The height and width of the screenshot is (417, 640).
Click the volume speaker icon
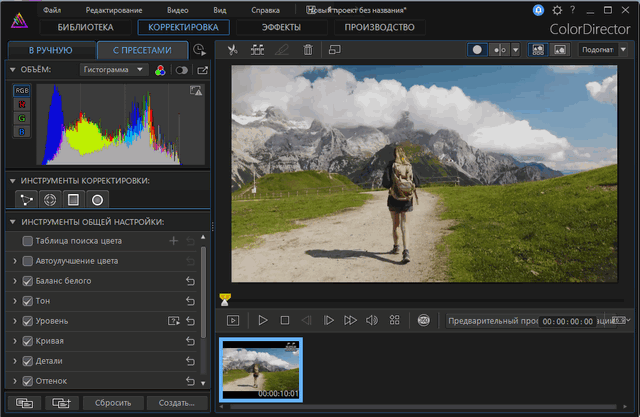(x=372, y=320)
